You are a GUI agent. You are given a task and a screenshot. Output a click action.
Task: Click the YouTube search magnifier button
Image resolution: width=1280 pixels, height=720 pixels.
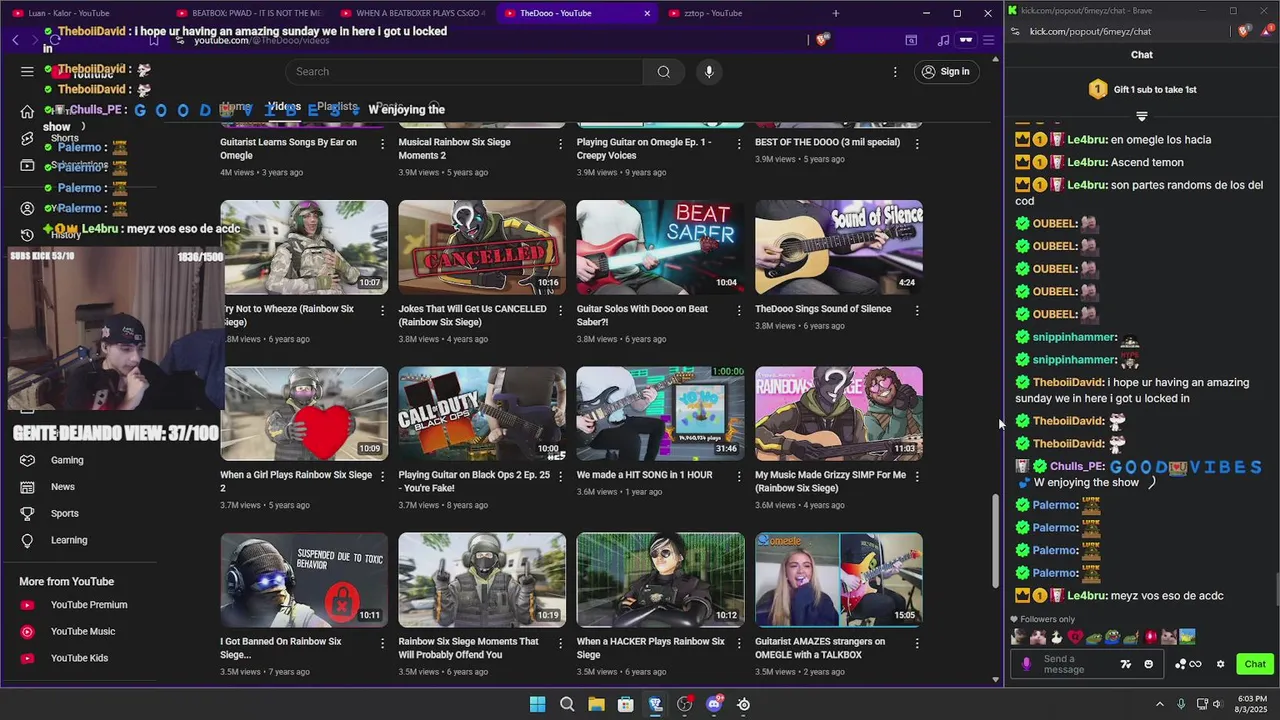point(663,72)
